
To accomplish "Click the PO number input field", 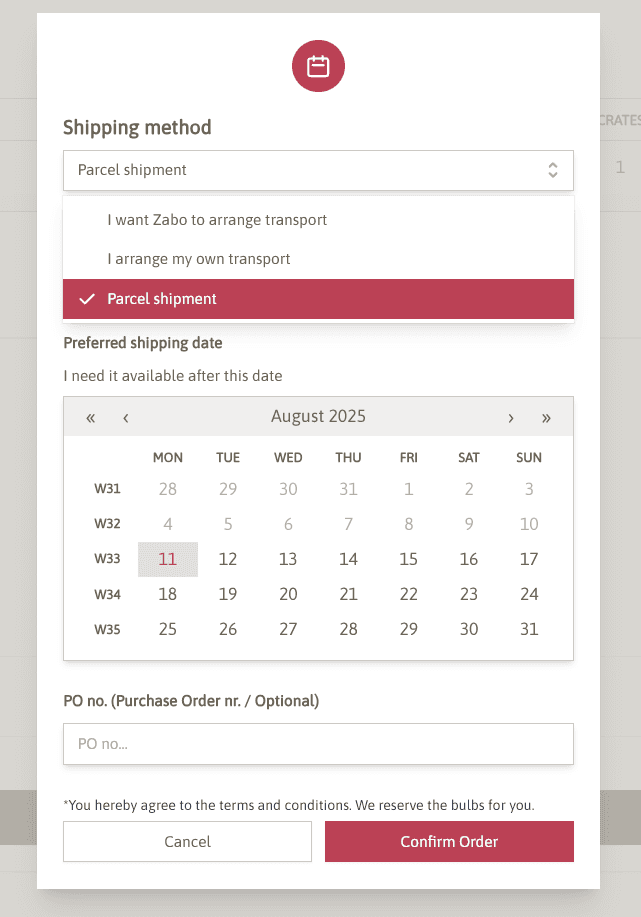I will (318, 744).
